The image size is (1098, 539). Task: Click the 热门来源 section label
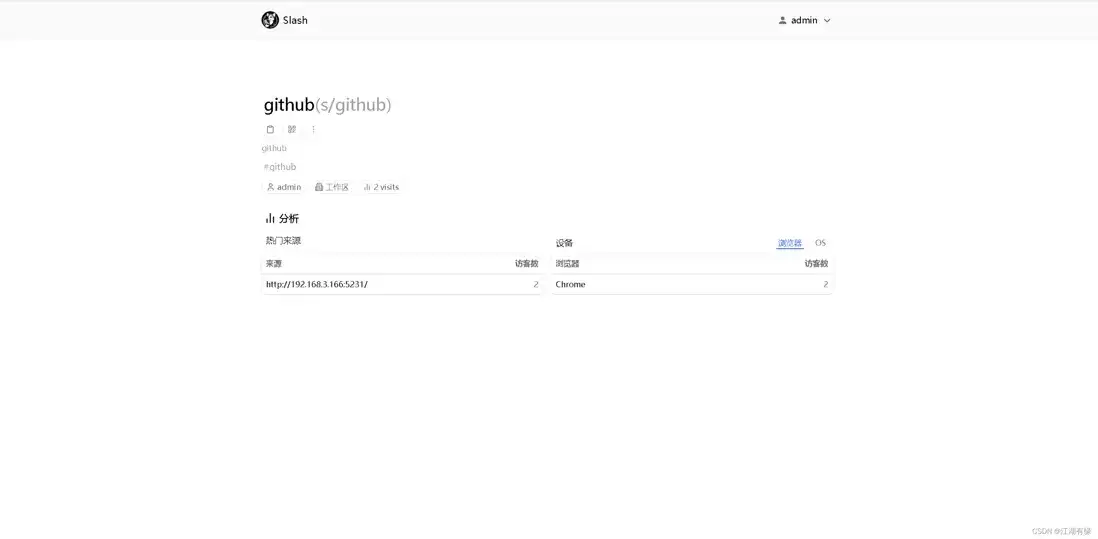[x=283, y=240]
